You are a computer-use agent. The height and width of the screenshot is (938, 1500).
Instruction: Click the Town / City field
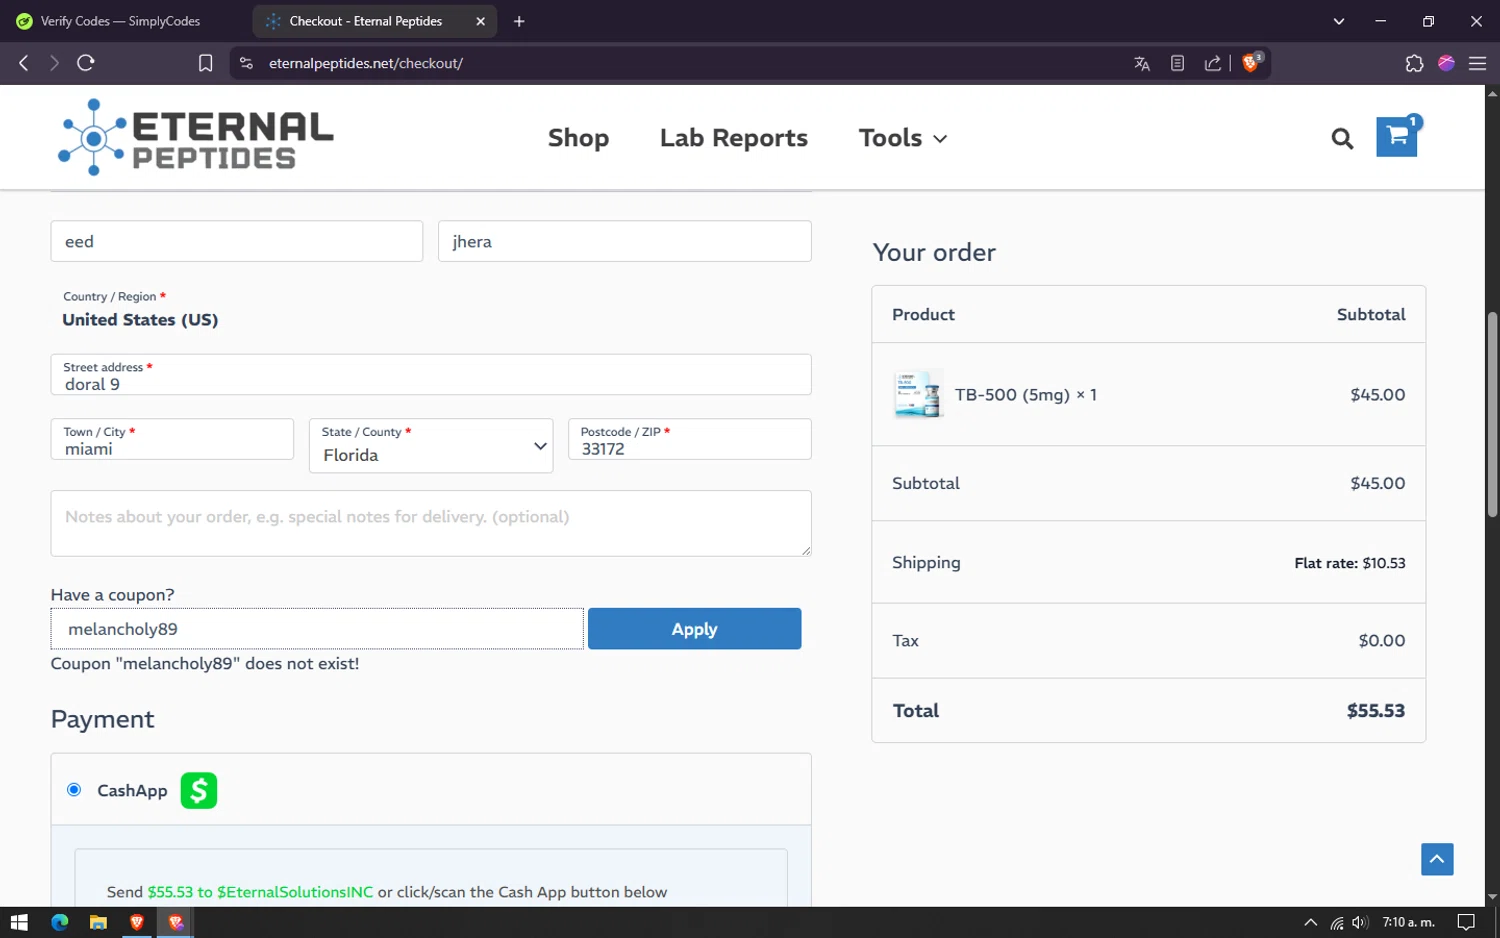(172, 439)
